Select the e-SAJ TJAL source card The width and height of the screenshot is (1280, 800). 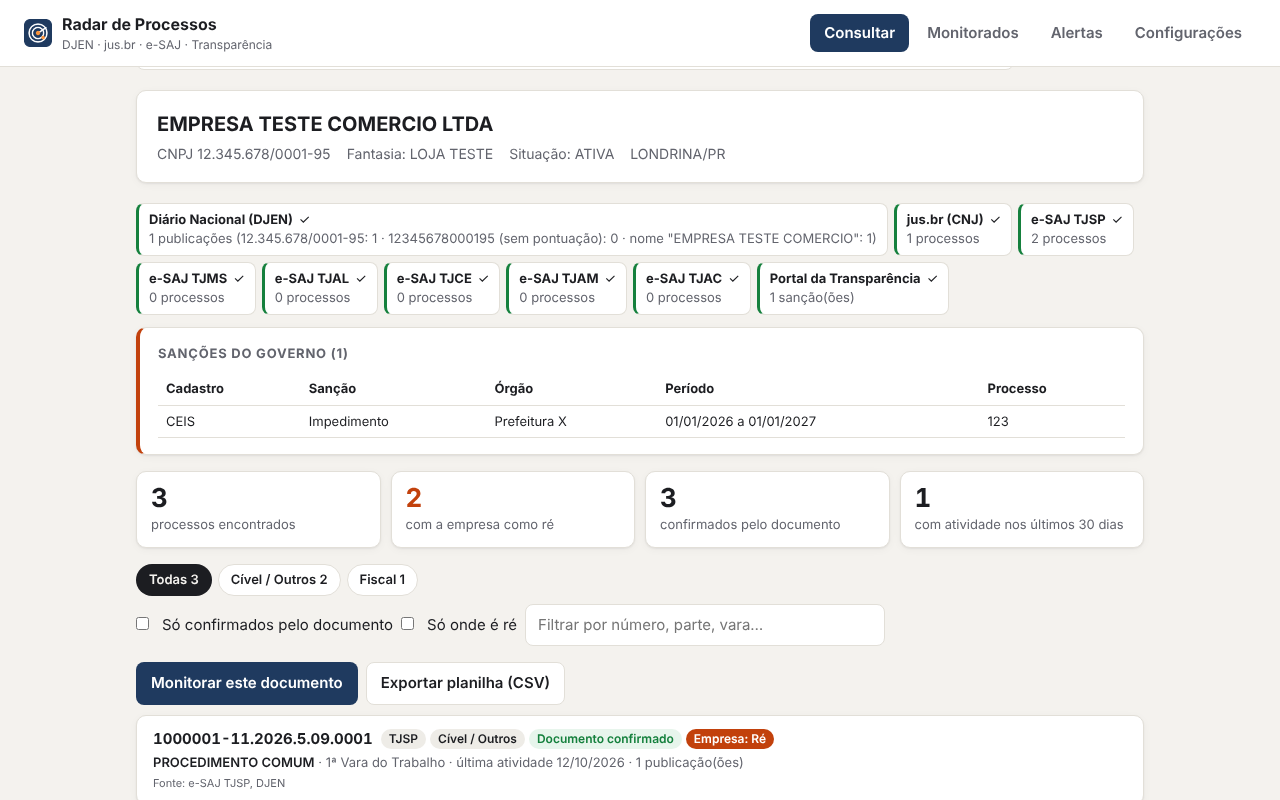[320, 288]
